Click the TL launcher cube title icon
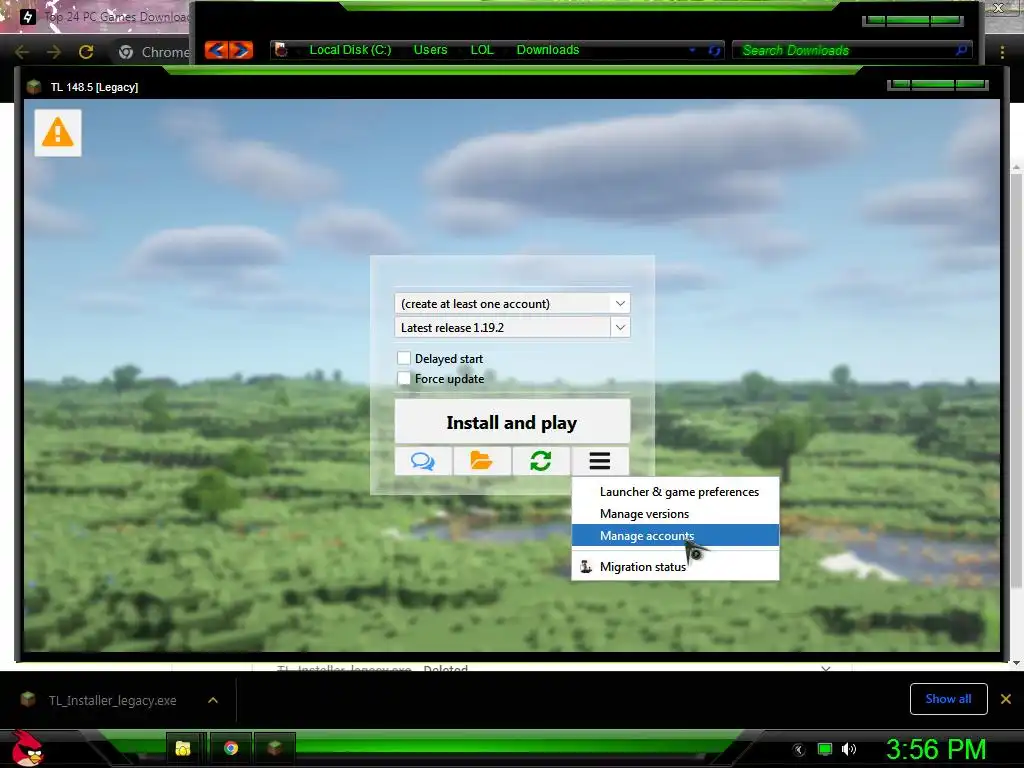Screen dimensions: 1024x768 click(x=34, y=87)
